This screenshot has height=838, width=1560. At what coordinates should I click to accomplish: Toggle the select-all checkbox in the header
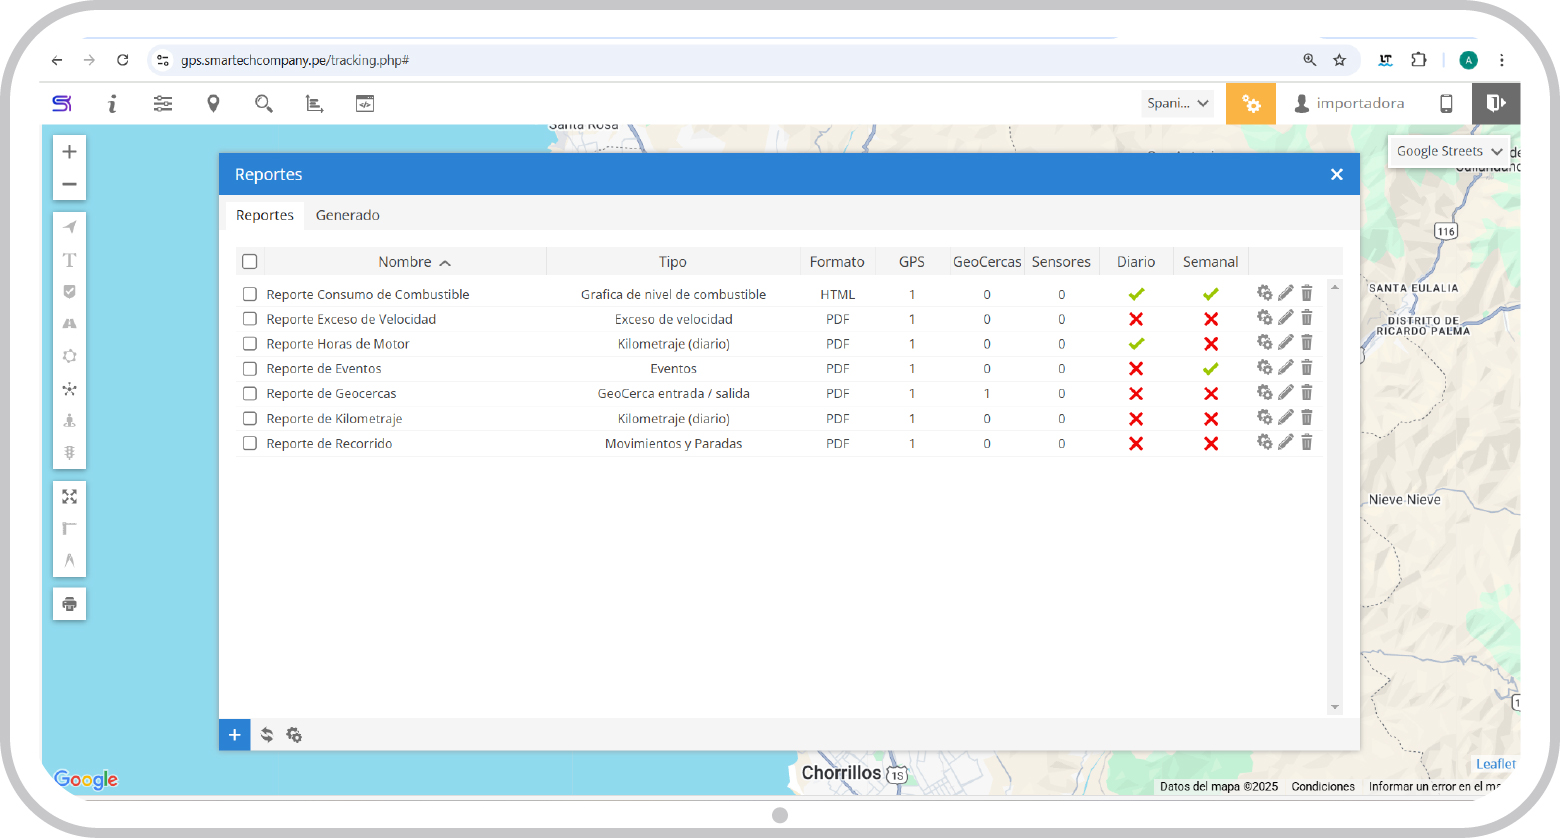250,262
